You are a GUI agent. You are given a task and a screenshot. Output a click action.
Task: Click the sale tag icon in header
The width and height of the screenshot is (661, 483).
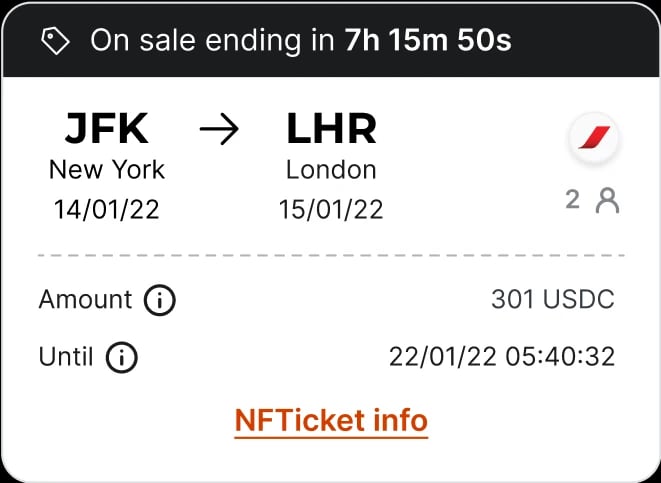coord(55,40)
